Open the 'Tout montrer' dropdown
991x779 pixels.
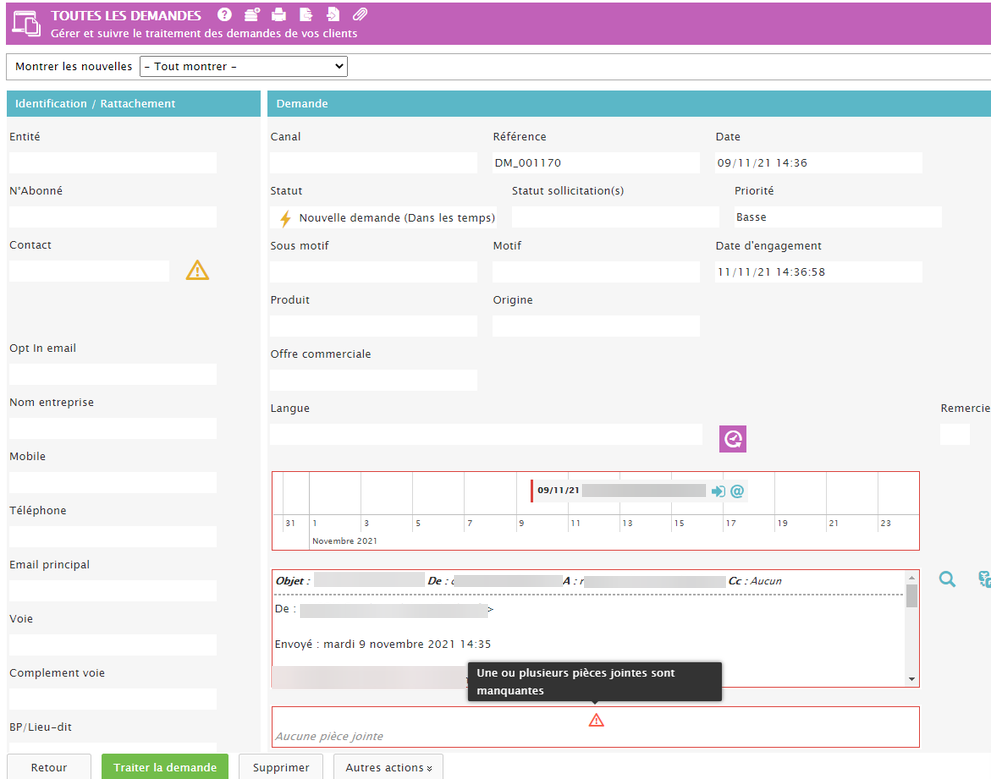click(243, 67)
